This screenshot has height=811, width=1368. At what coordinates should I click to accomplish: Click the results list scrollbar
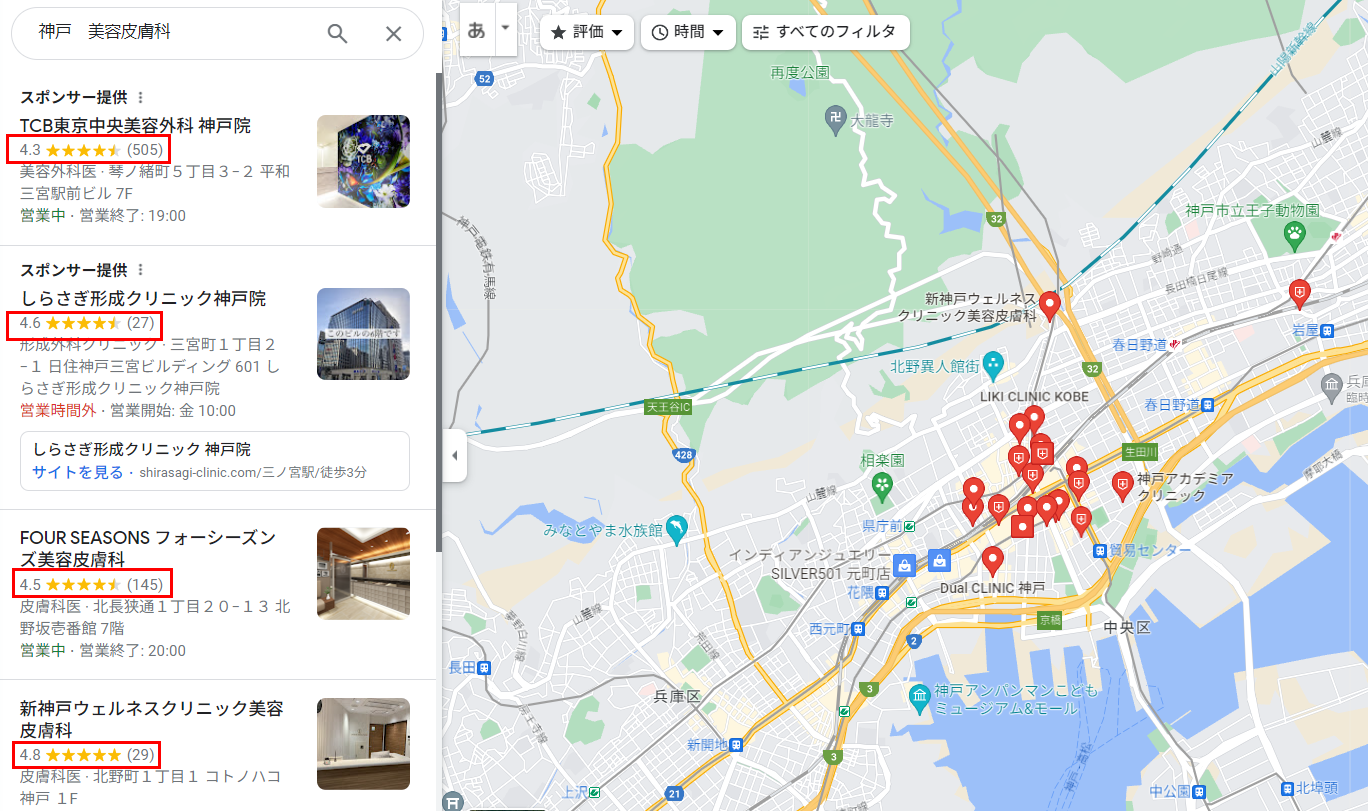coord(438,310)
